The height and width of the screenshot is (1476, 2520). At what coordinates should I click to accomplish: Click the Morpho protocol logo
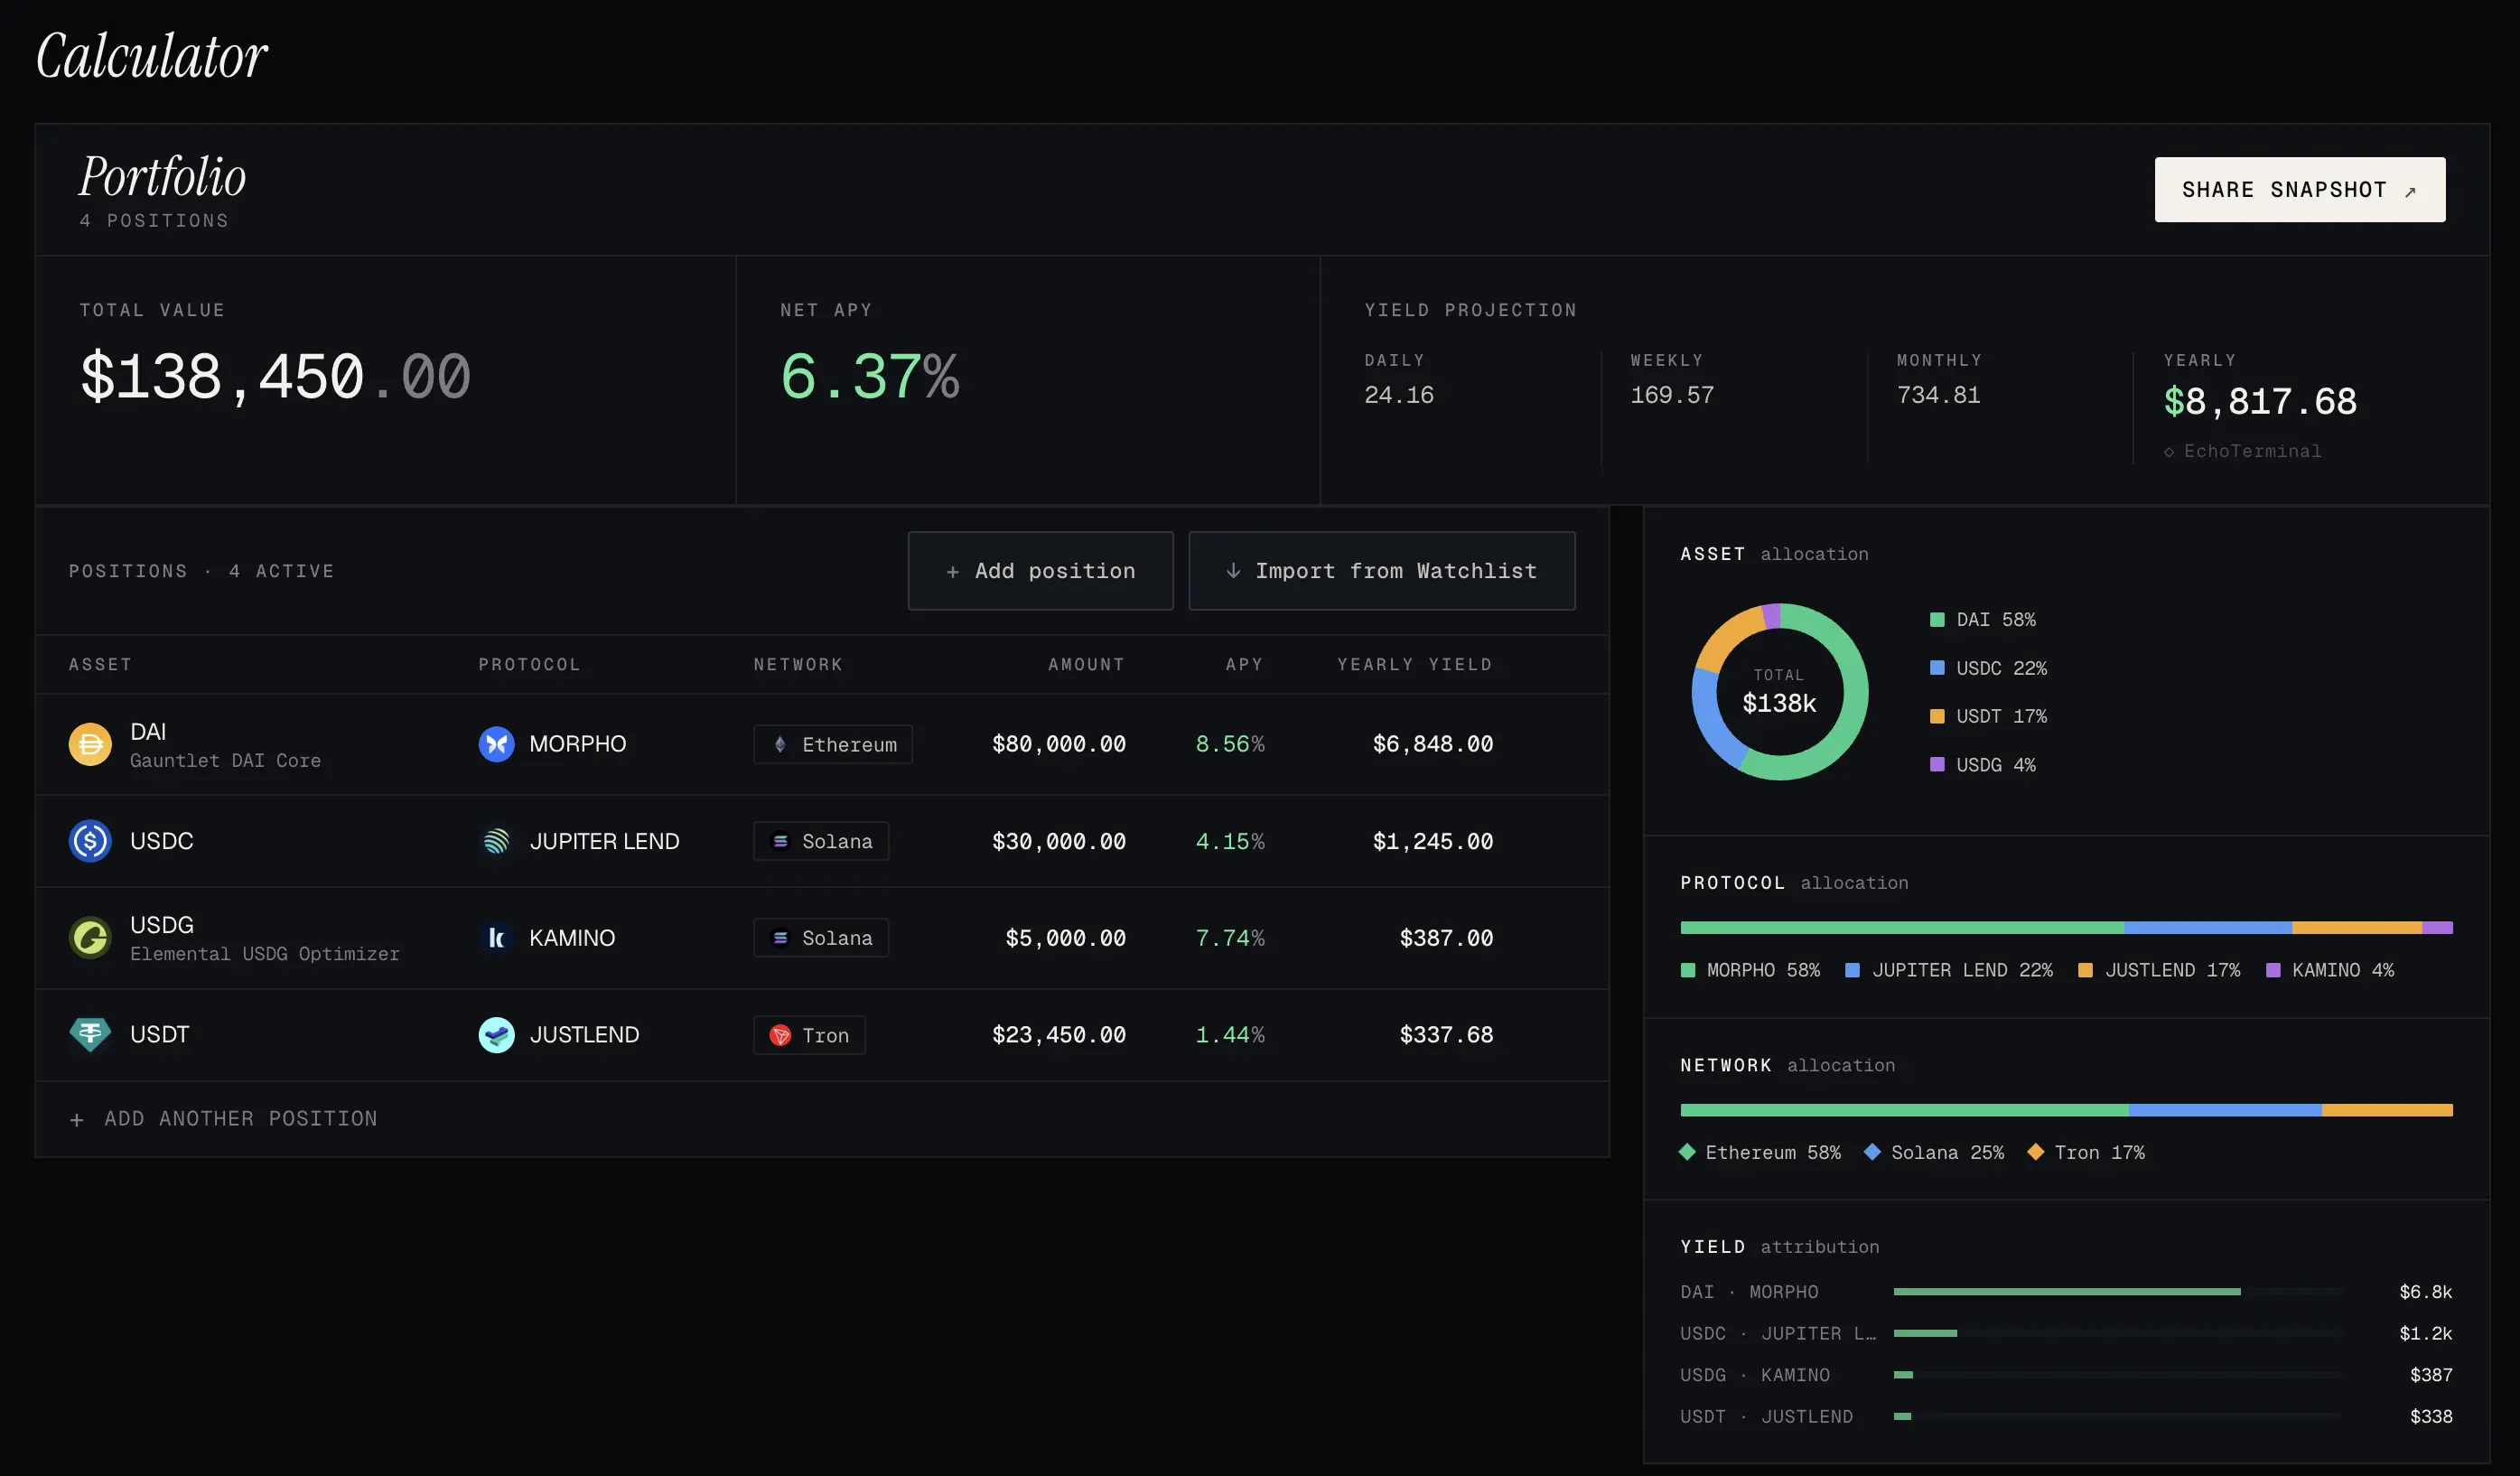pyautogui.click(x=496, y=744)
